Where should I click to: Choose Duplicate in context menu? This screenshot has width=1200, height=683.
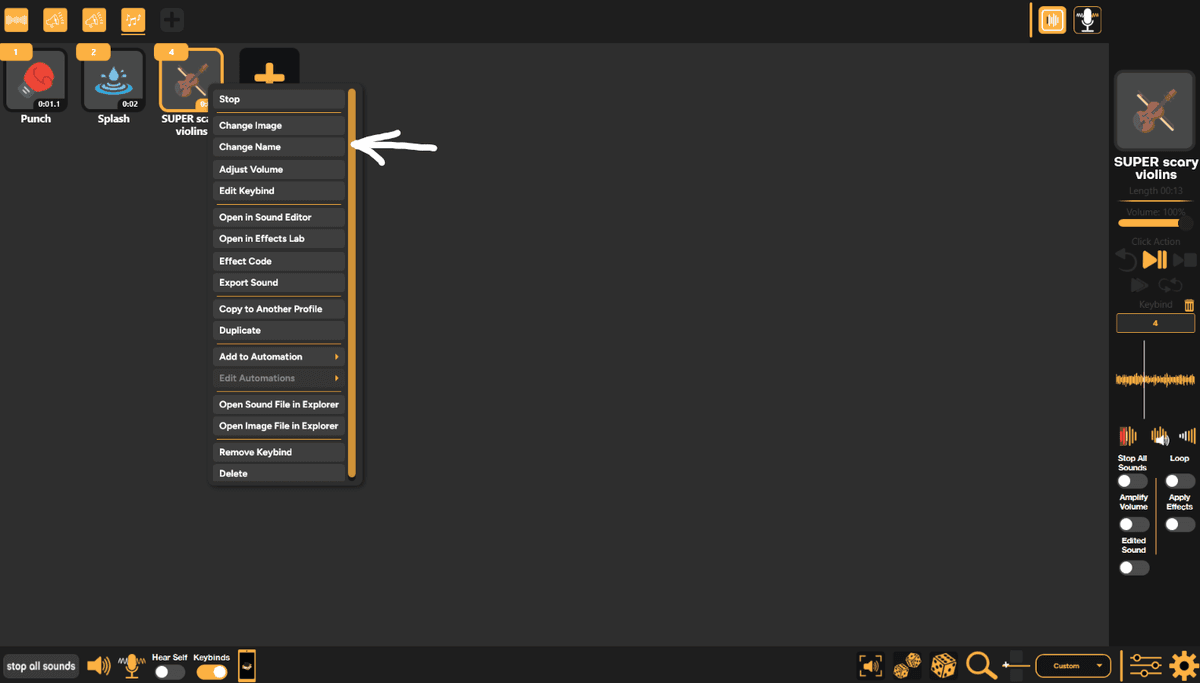[x=279, y=331]
